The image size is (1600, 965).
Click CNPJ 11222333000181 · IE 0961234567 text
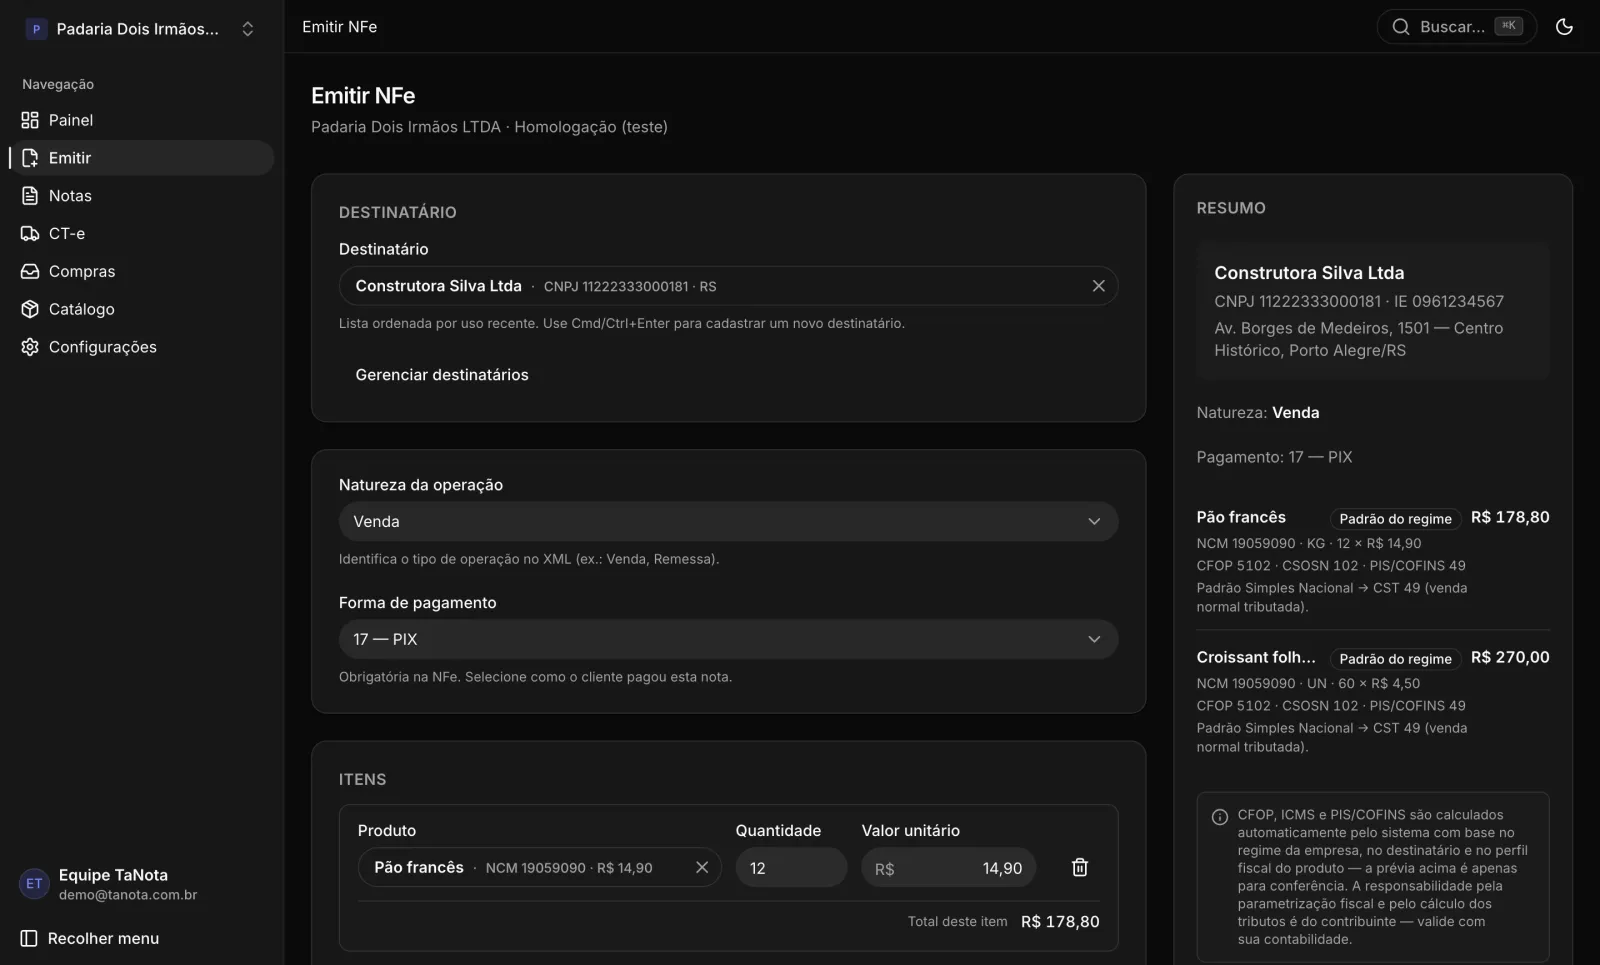[x=1359, y=301]
